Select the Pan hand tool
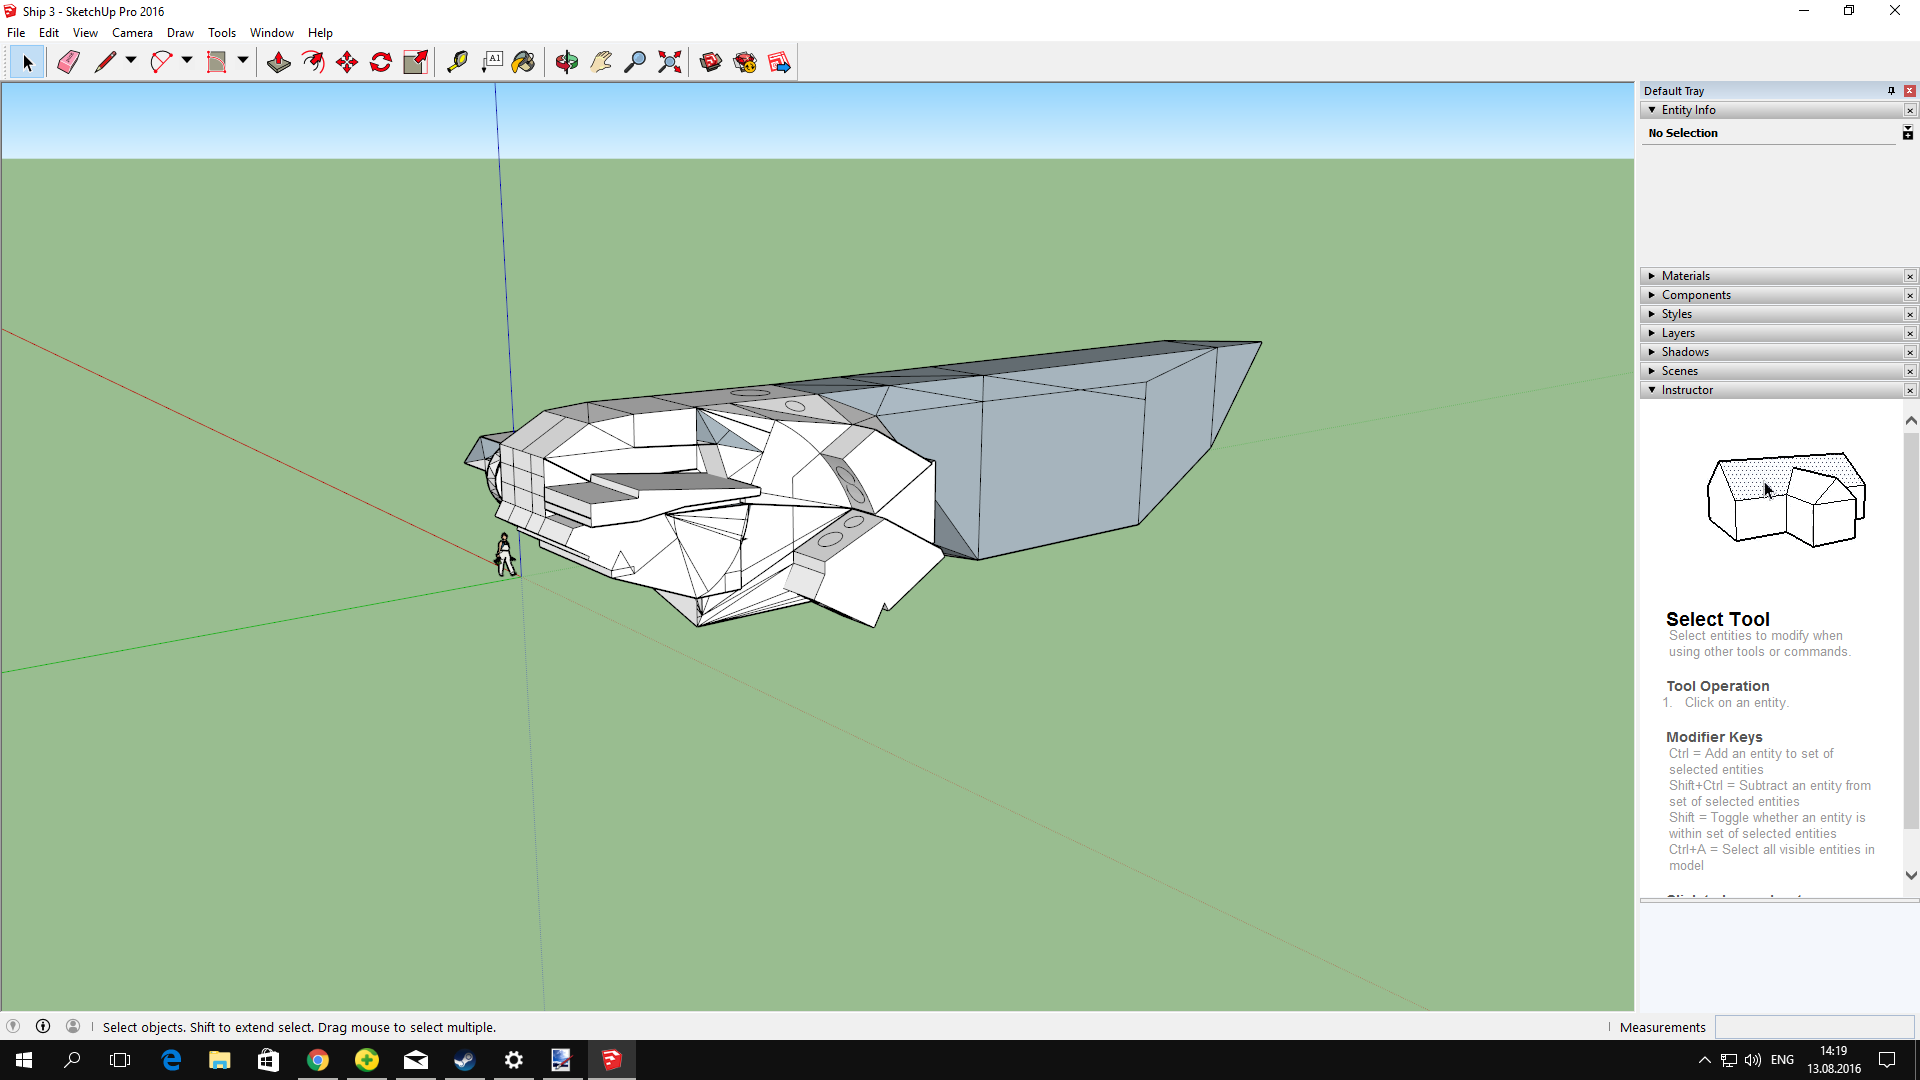Image resolution: width=1920 pixels, height=1080 pixels. (x=601, y=62)
